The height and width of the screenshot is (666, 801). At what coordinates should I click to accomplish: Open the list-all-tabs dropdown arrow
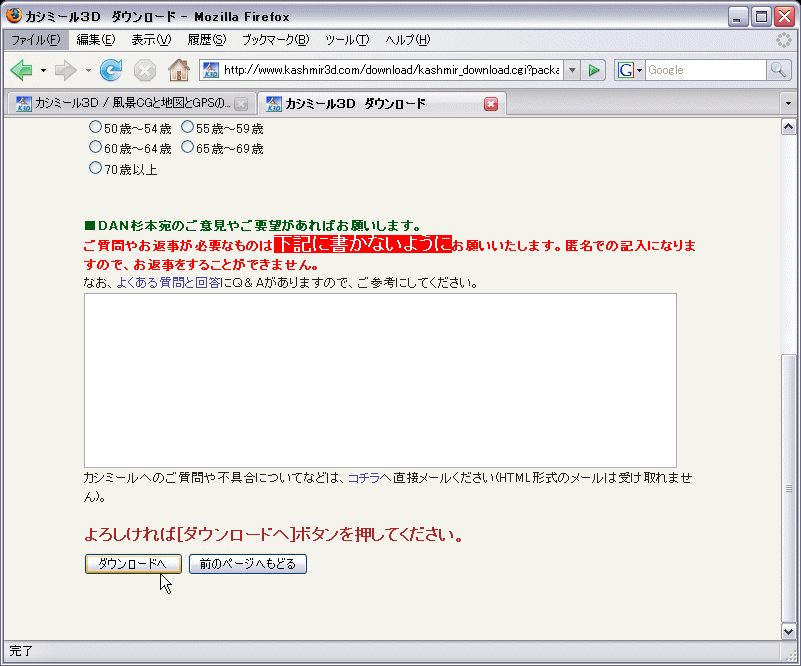[x=788, y=104]
